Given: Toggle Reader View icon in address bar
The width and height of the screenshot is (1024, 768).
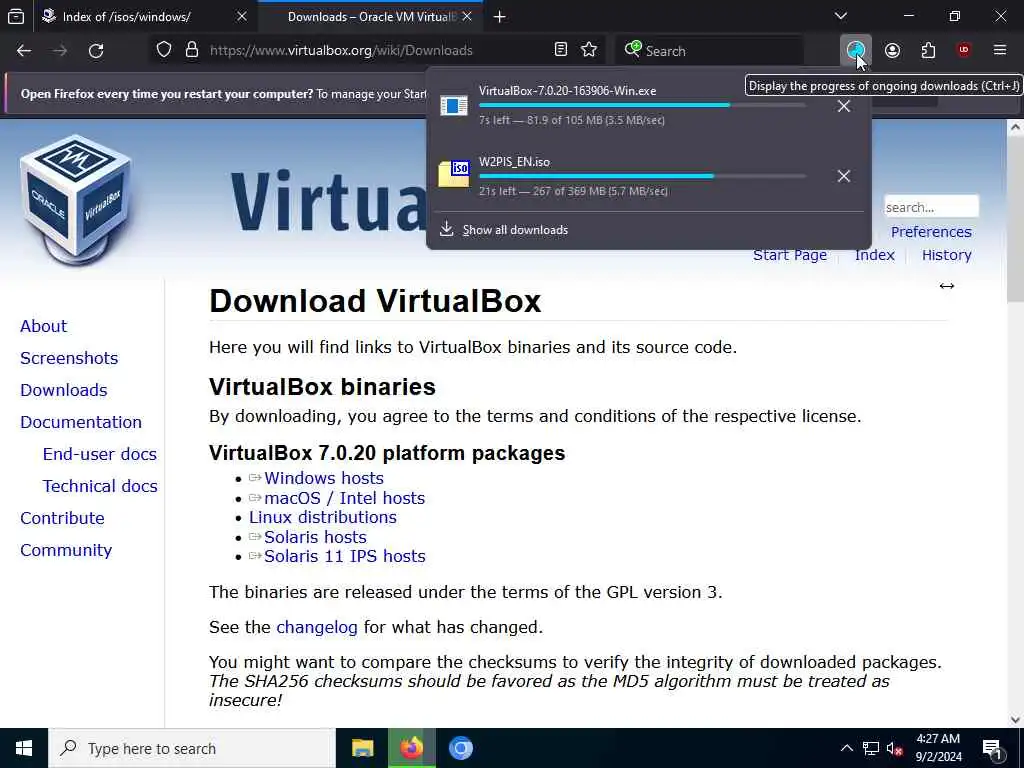Looking at the screenshot, I should point(560,50).
